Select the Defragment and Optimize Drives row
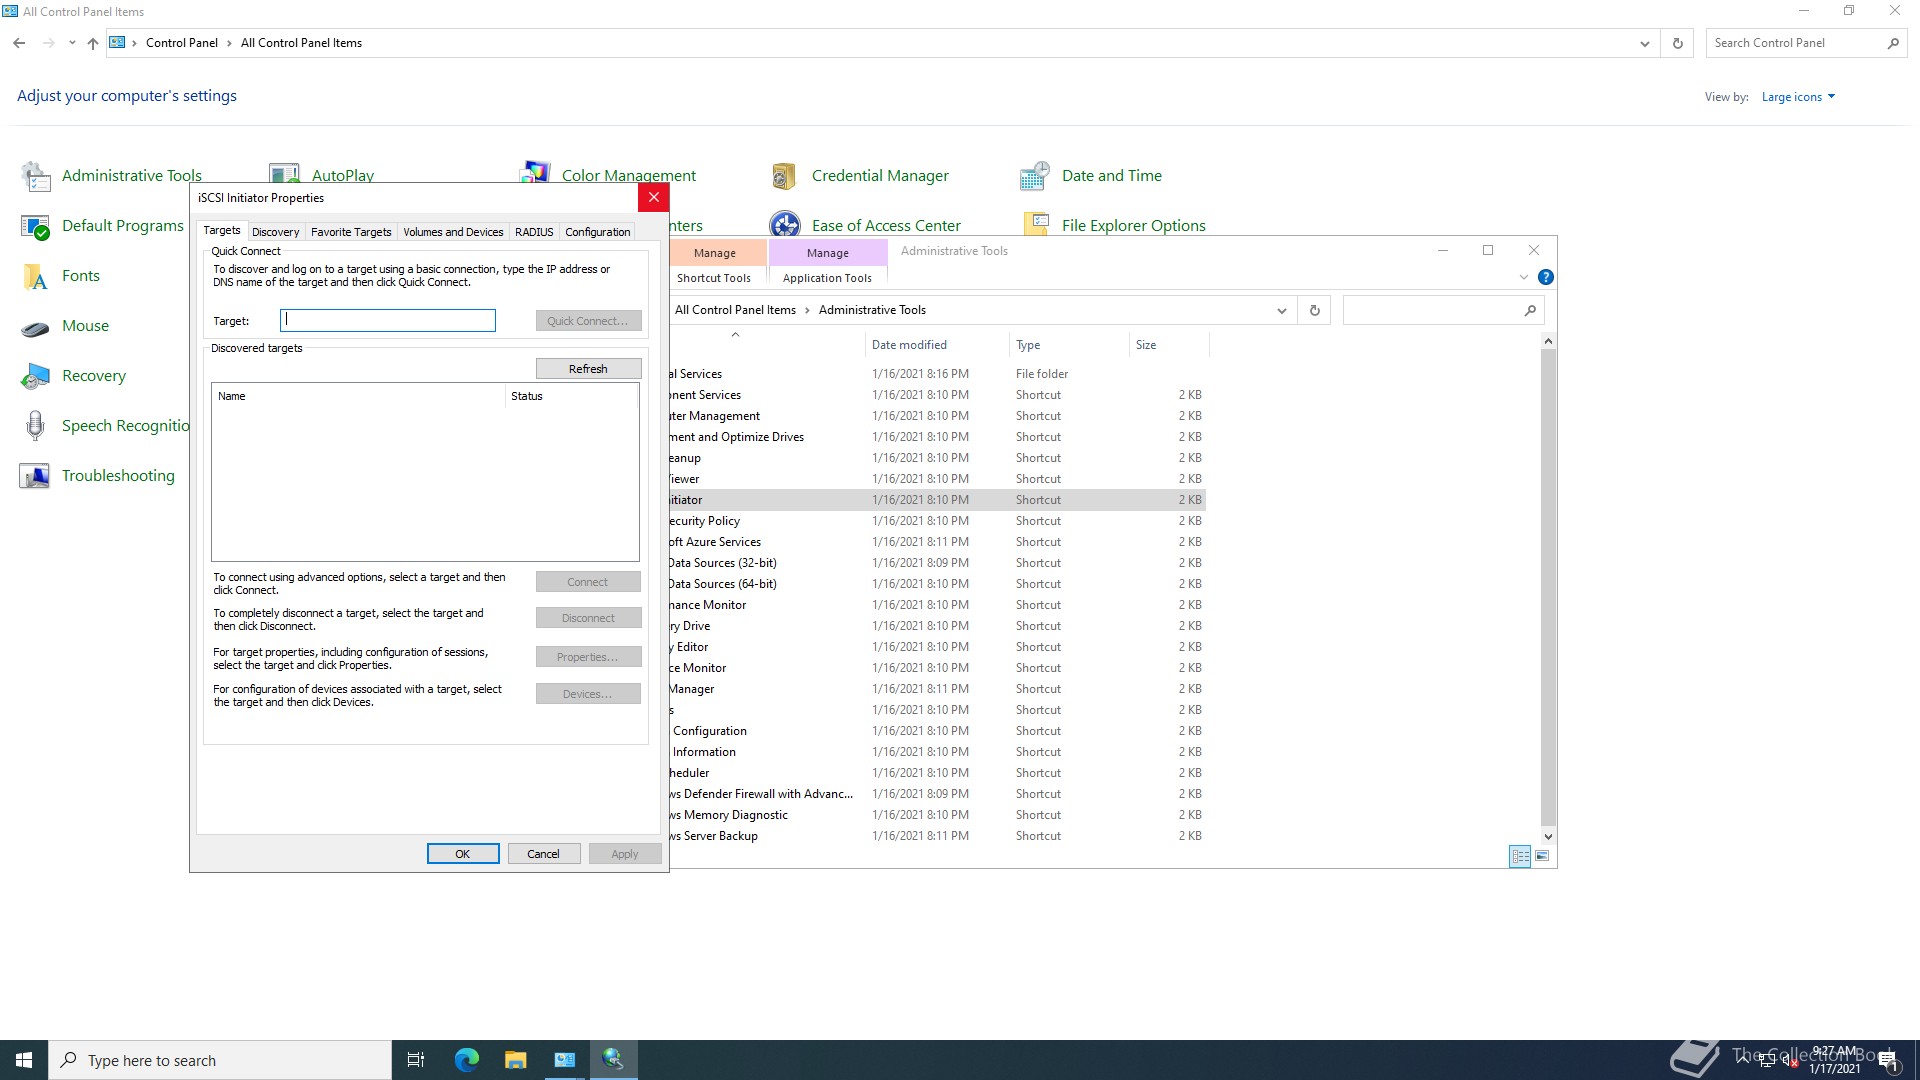The width and height of the screenshot is (1920, 1080). pos(936,437)
